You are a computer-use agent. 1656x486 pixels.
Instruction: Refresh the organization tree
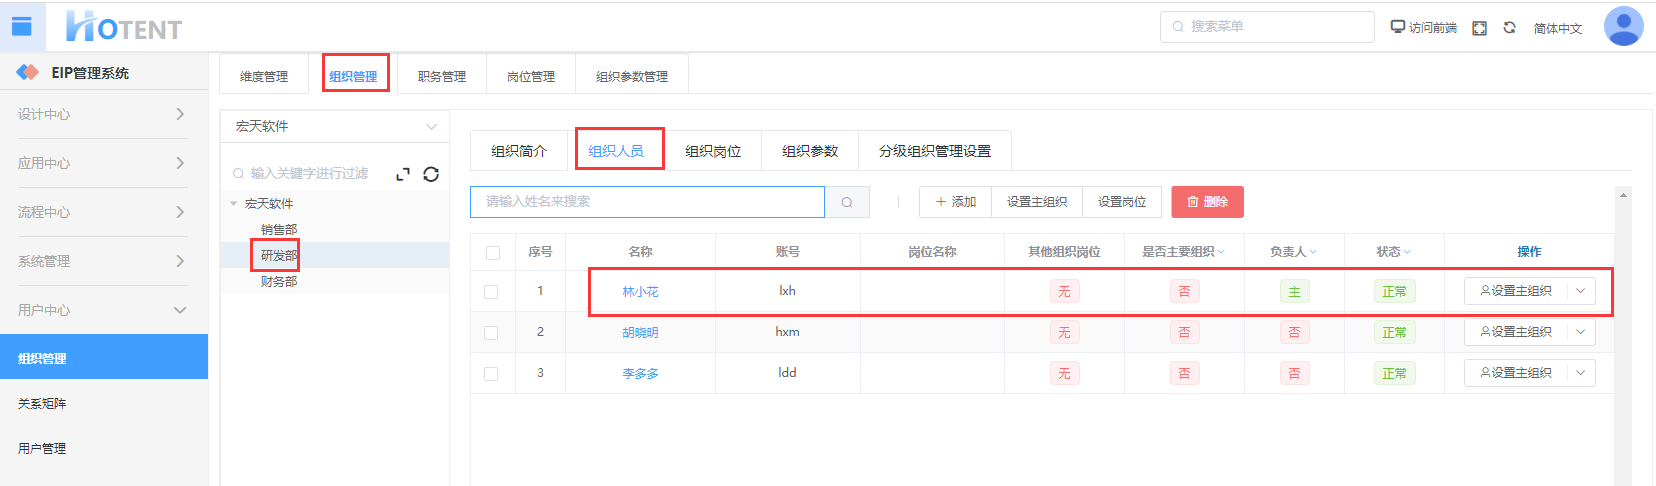point(431,174)
